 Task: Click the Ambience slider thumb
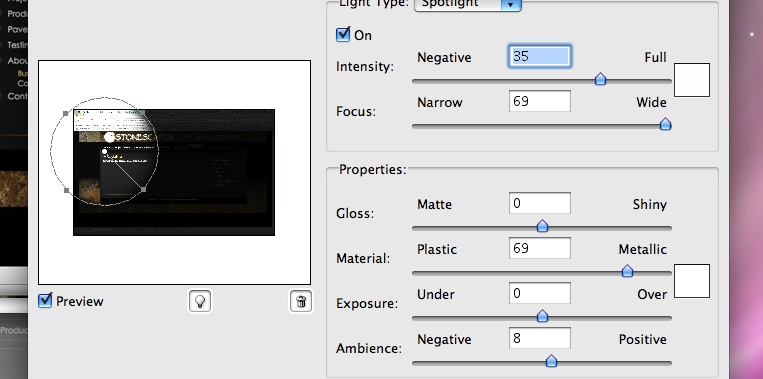coord(551,361)
